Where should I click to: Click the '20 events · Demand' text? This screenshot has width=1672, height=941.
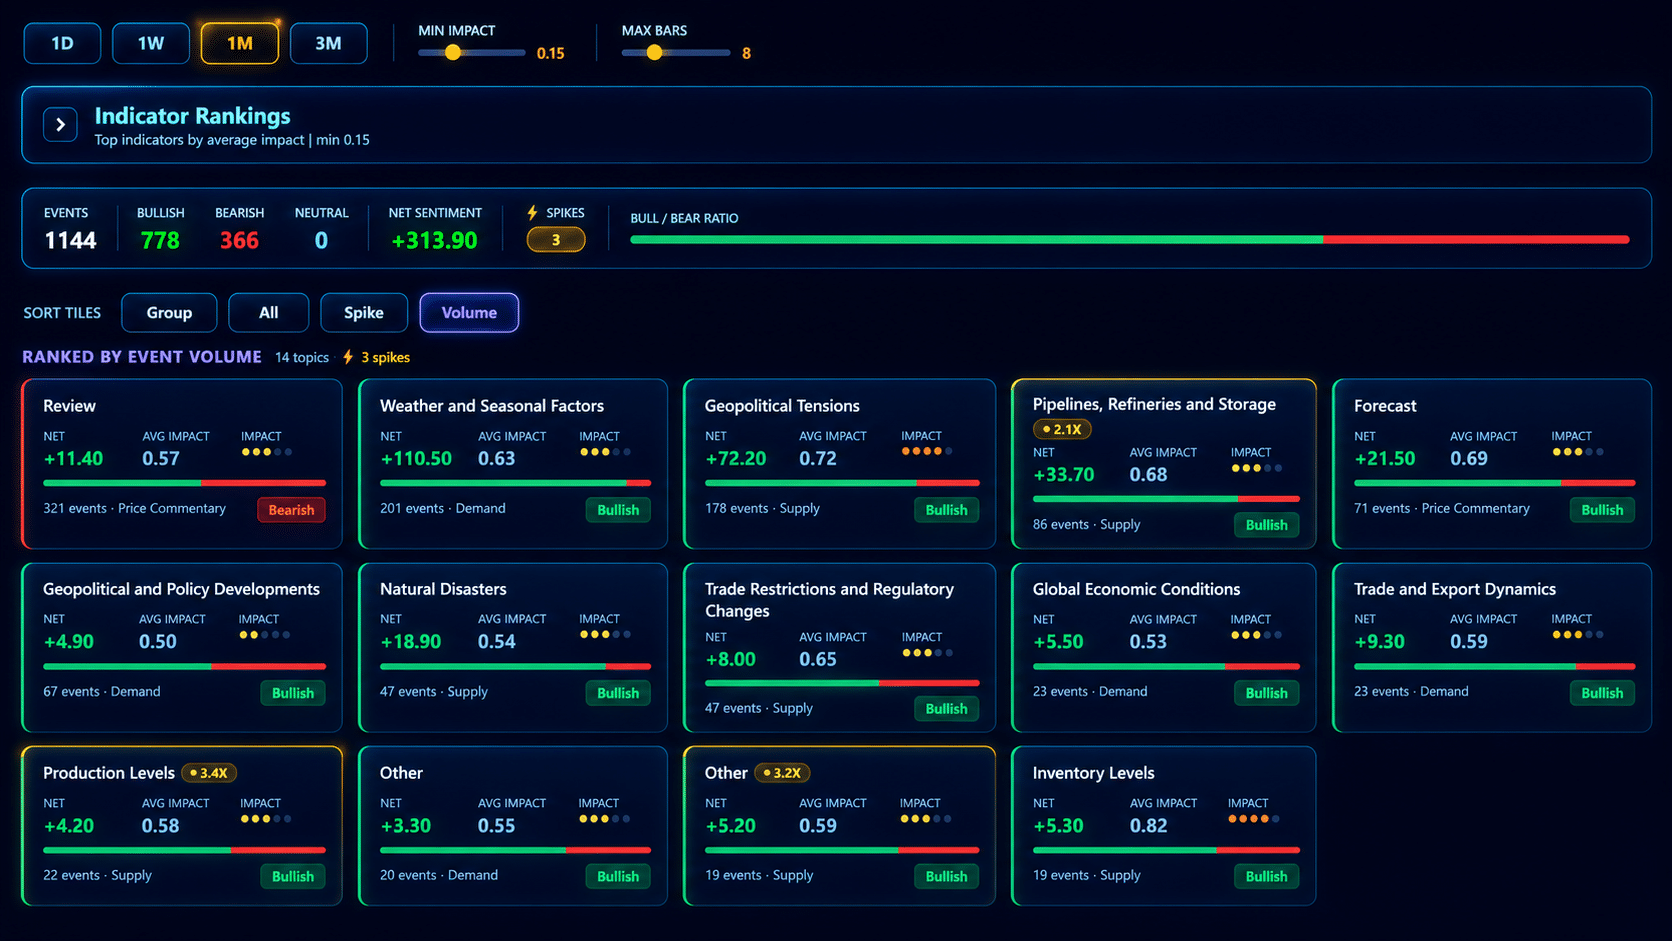439,875
